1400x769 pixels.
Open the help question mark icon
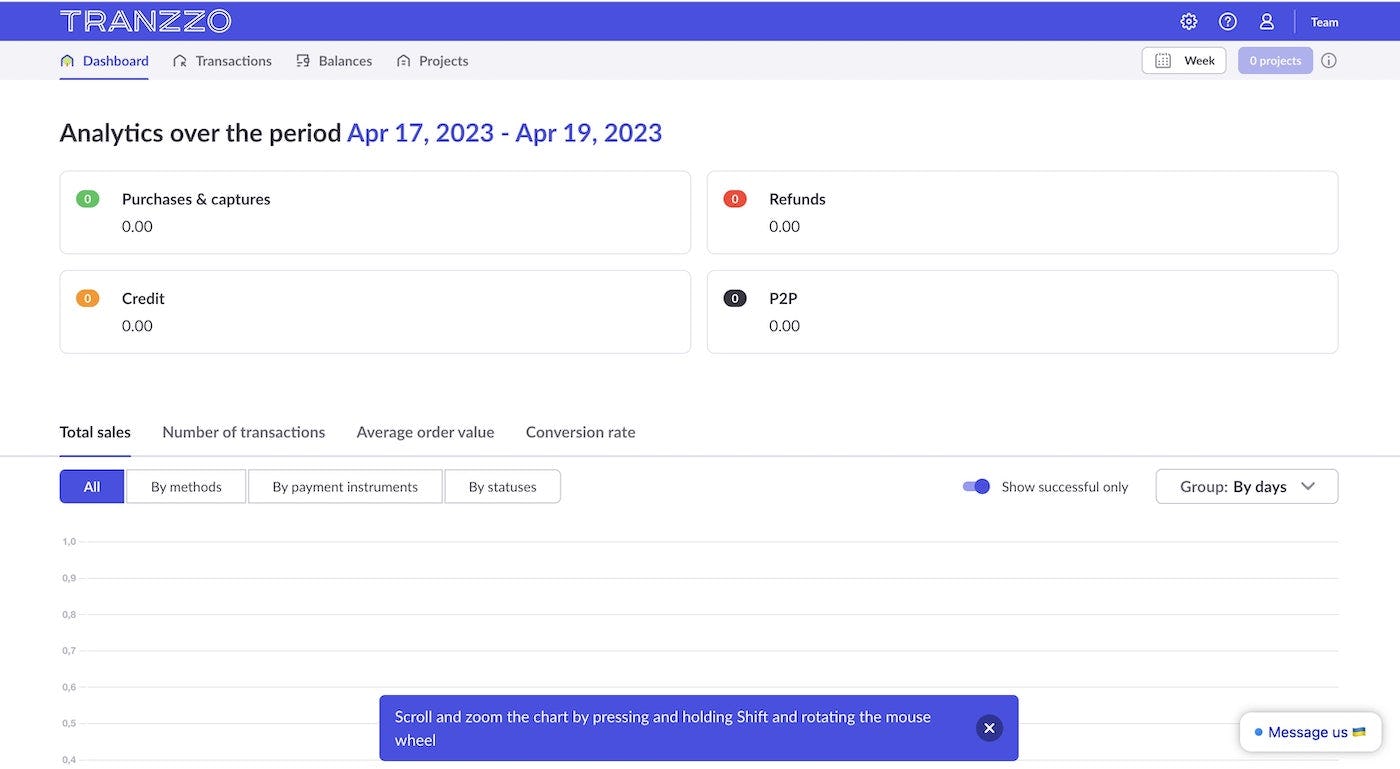pyautogui.click(x=1228, y=20)
